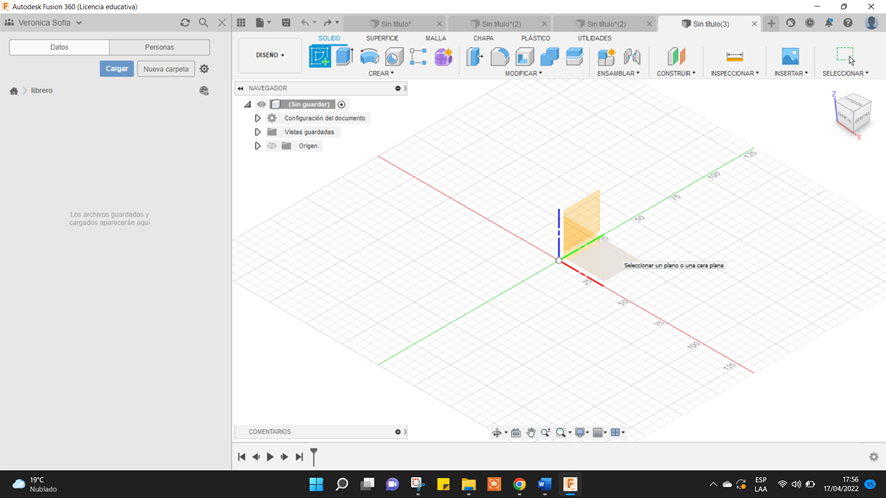
Task: Switch to the UTILIDADES tab
Action: (594, 38)
